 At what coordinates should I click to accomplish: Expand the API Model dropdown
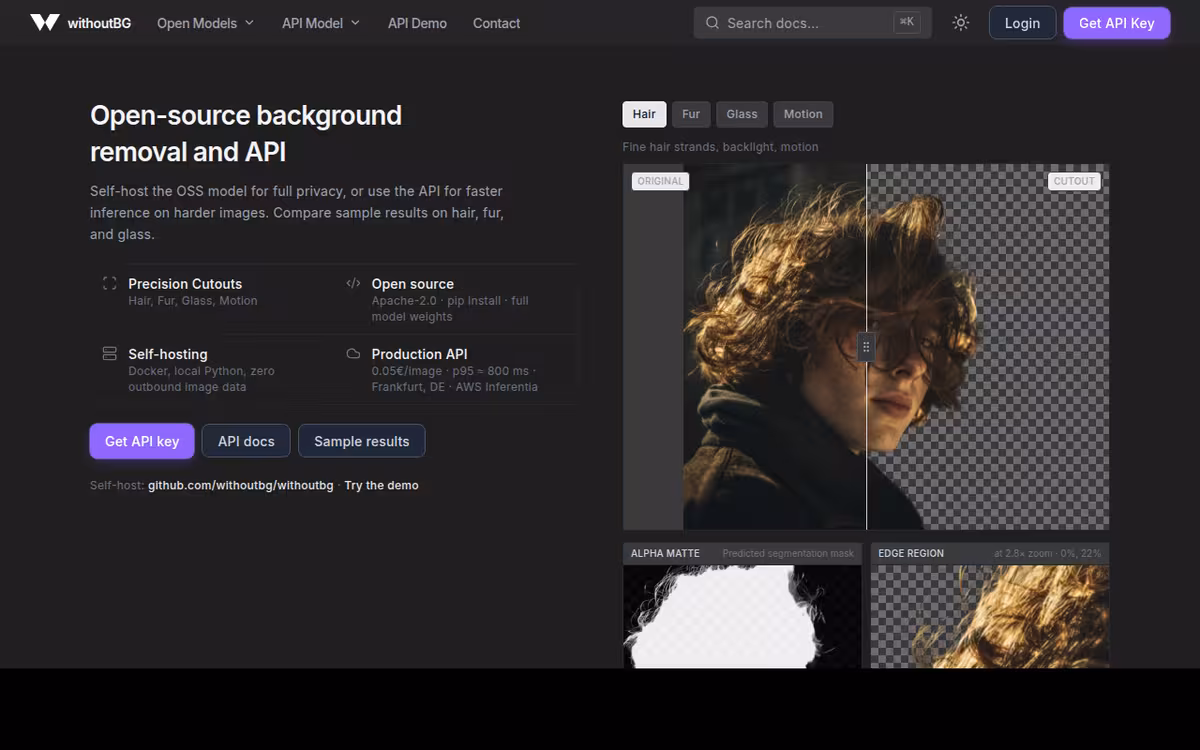[320, 22]
